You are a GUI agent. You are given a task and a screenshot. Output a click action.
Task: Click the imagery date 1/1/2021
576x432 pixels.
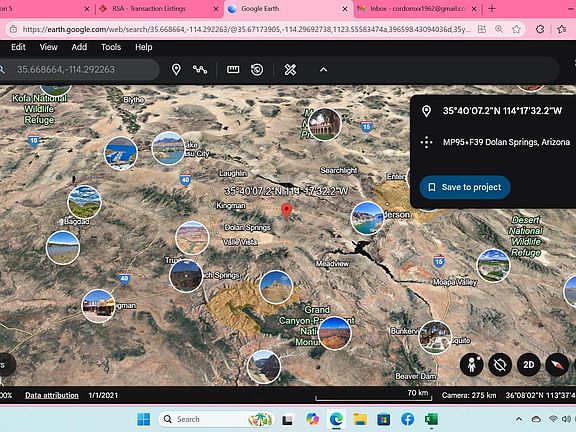click(x=103, y=395)
